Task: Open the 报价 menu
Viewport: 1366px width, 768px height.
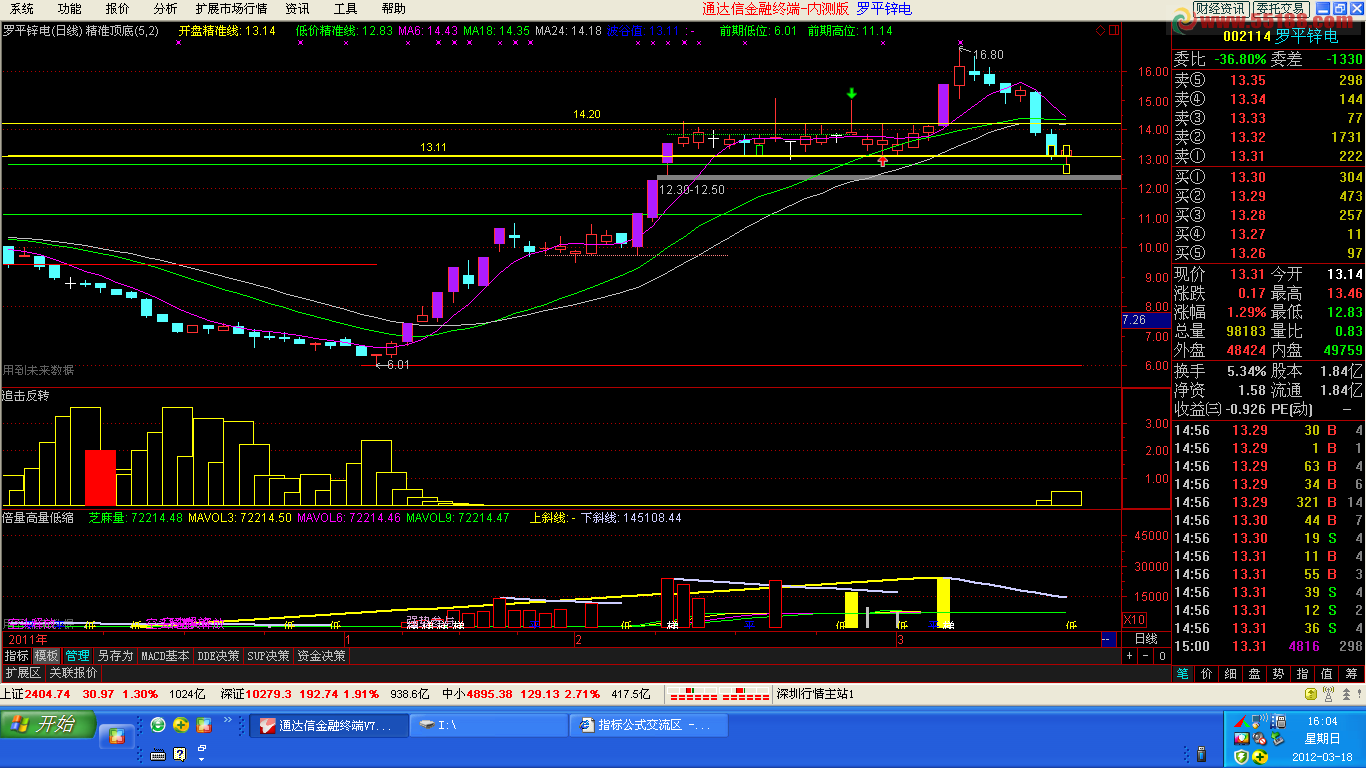Action: [x=118, y=8]
